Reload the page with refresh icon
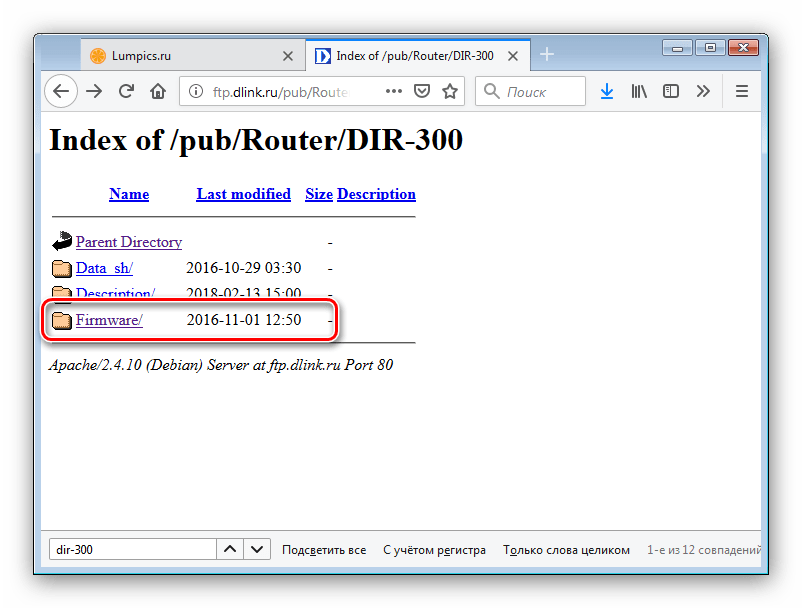802x608 pixels. tap(126, 92)
